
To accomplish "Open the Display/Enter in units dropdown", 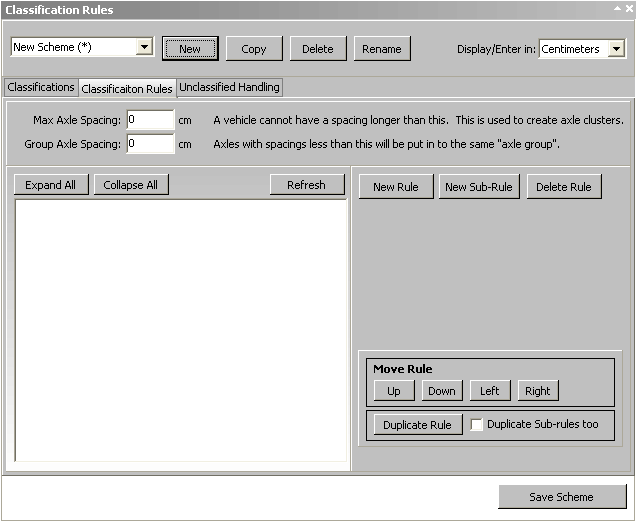I will (x=616, y=49).
